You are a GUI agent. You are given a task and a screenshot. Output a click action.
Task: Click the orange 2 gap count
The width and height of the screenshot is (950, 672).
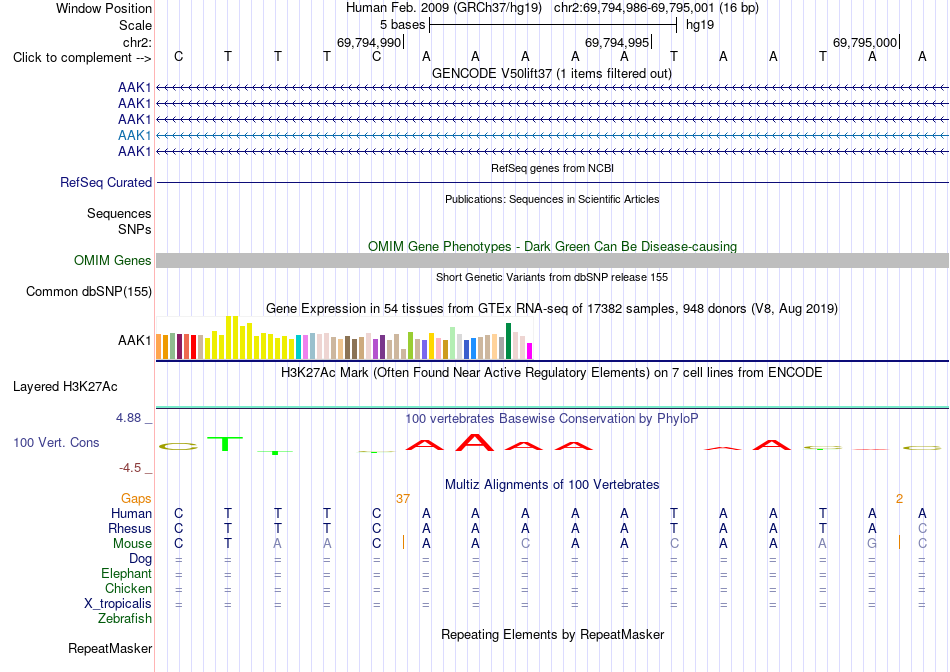(x=899, y=498)
